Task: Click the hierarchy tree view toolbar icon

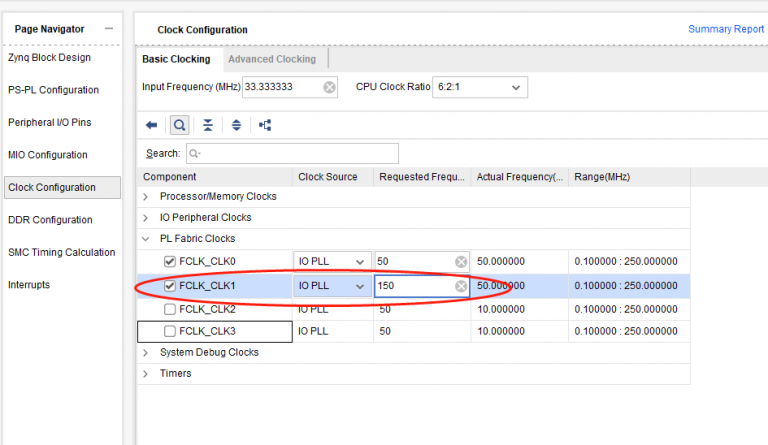Action: 265,125
